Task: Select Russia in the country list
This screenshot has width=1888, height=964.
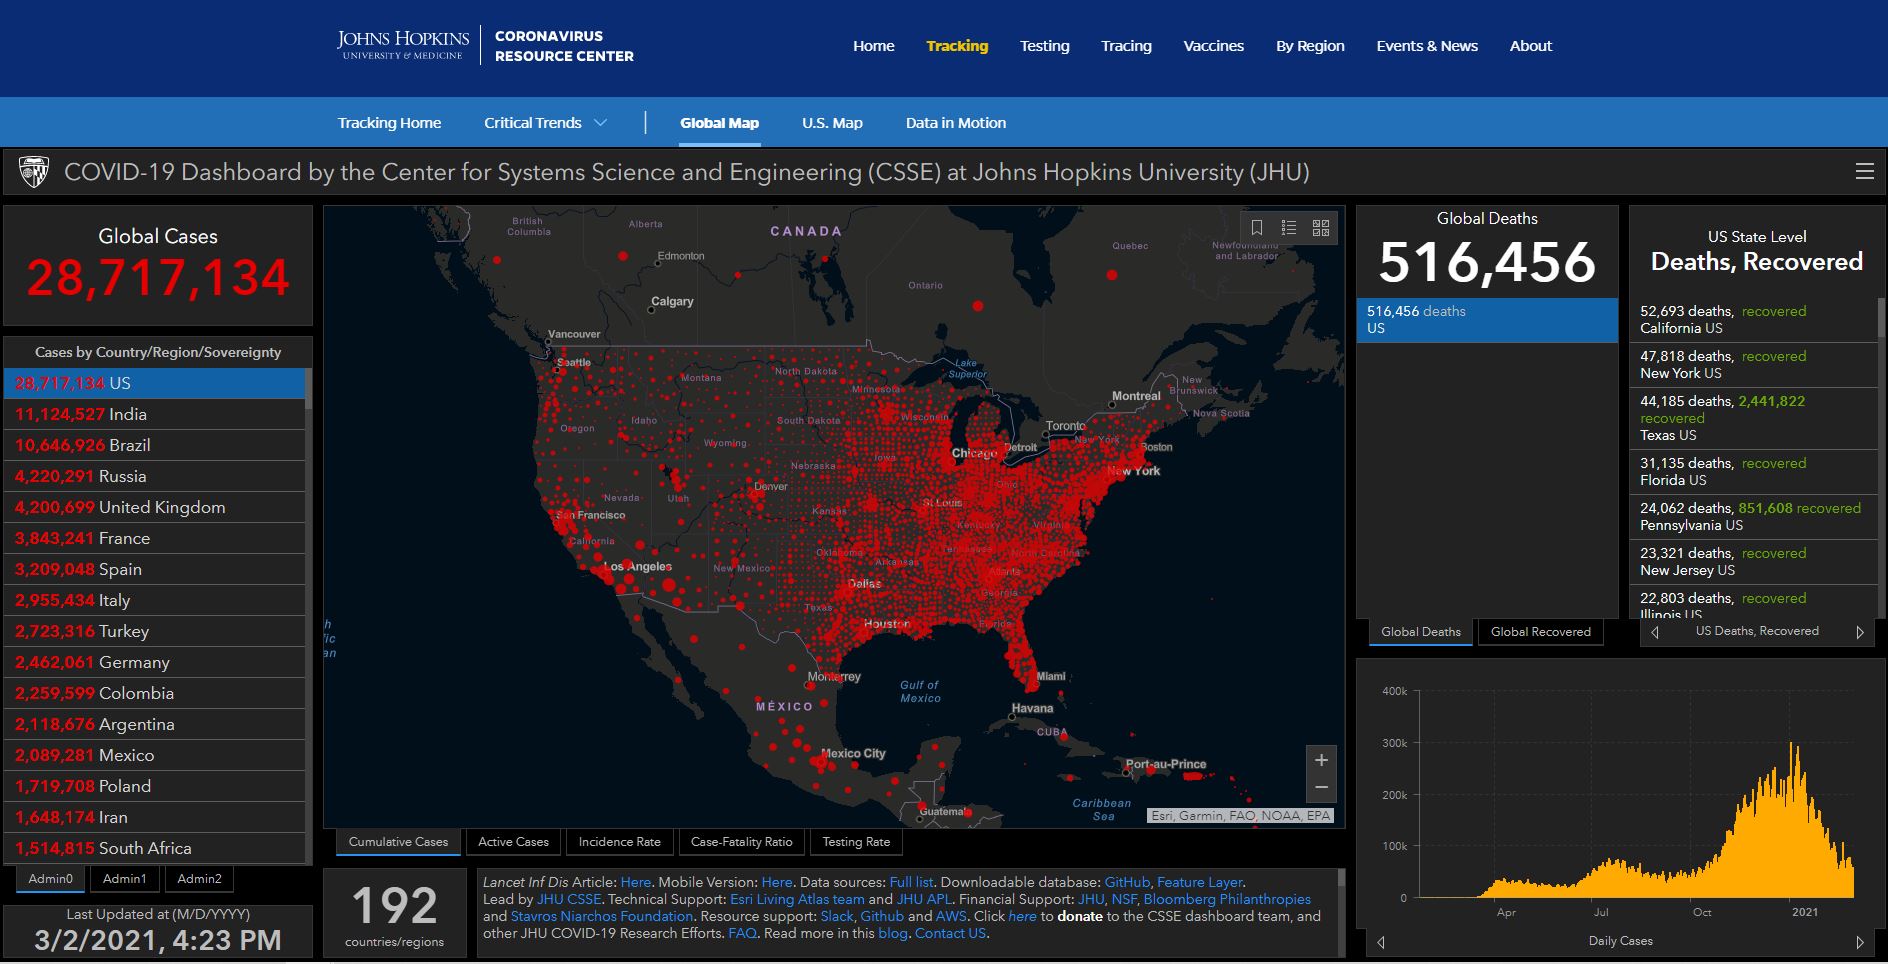Action: coord(155,476)
